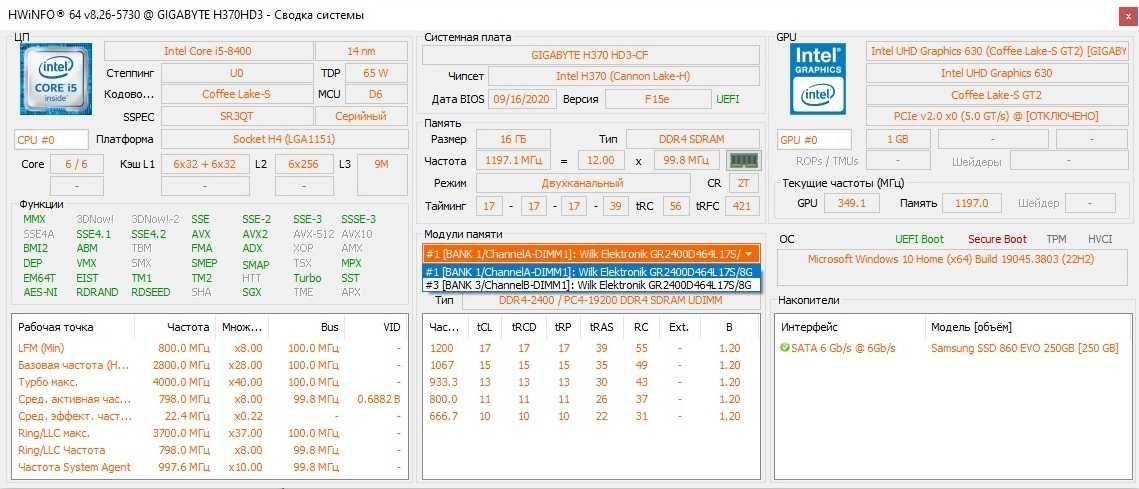Select the U0 stepping value
The image size is (1139, 489).
237,73
